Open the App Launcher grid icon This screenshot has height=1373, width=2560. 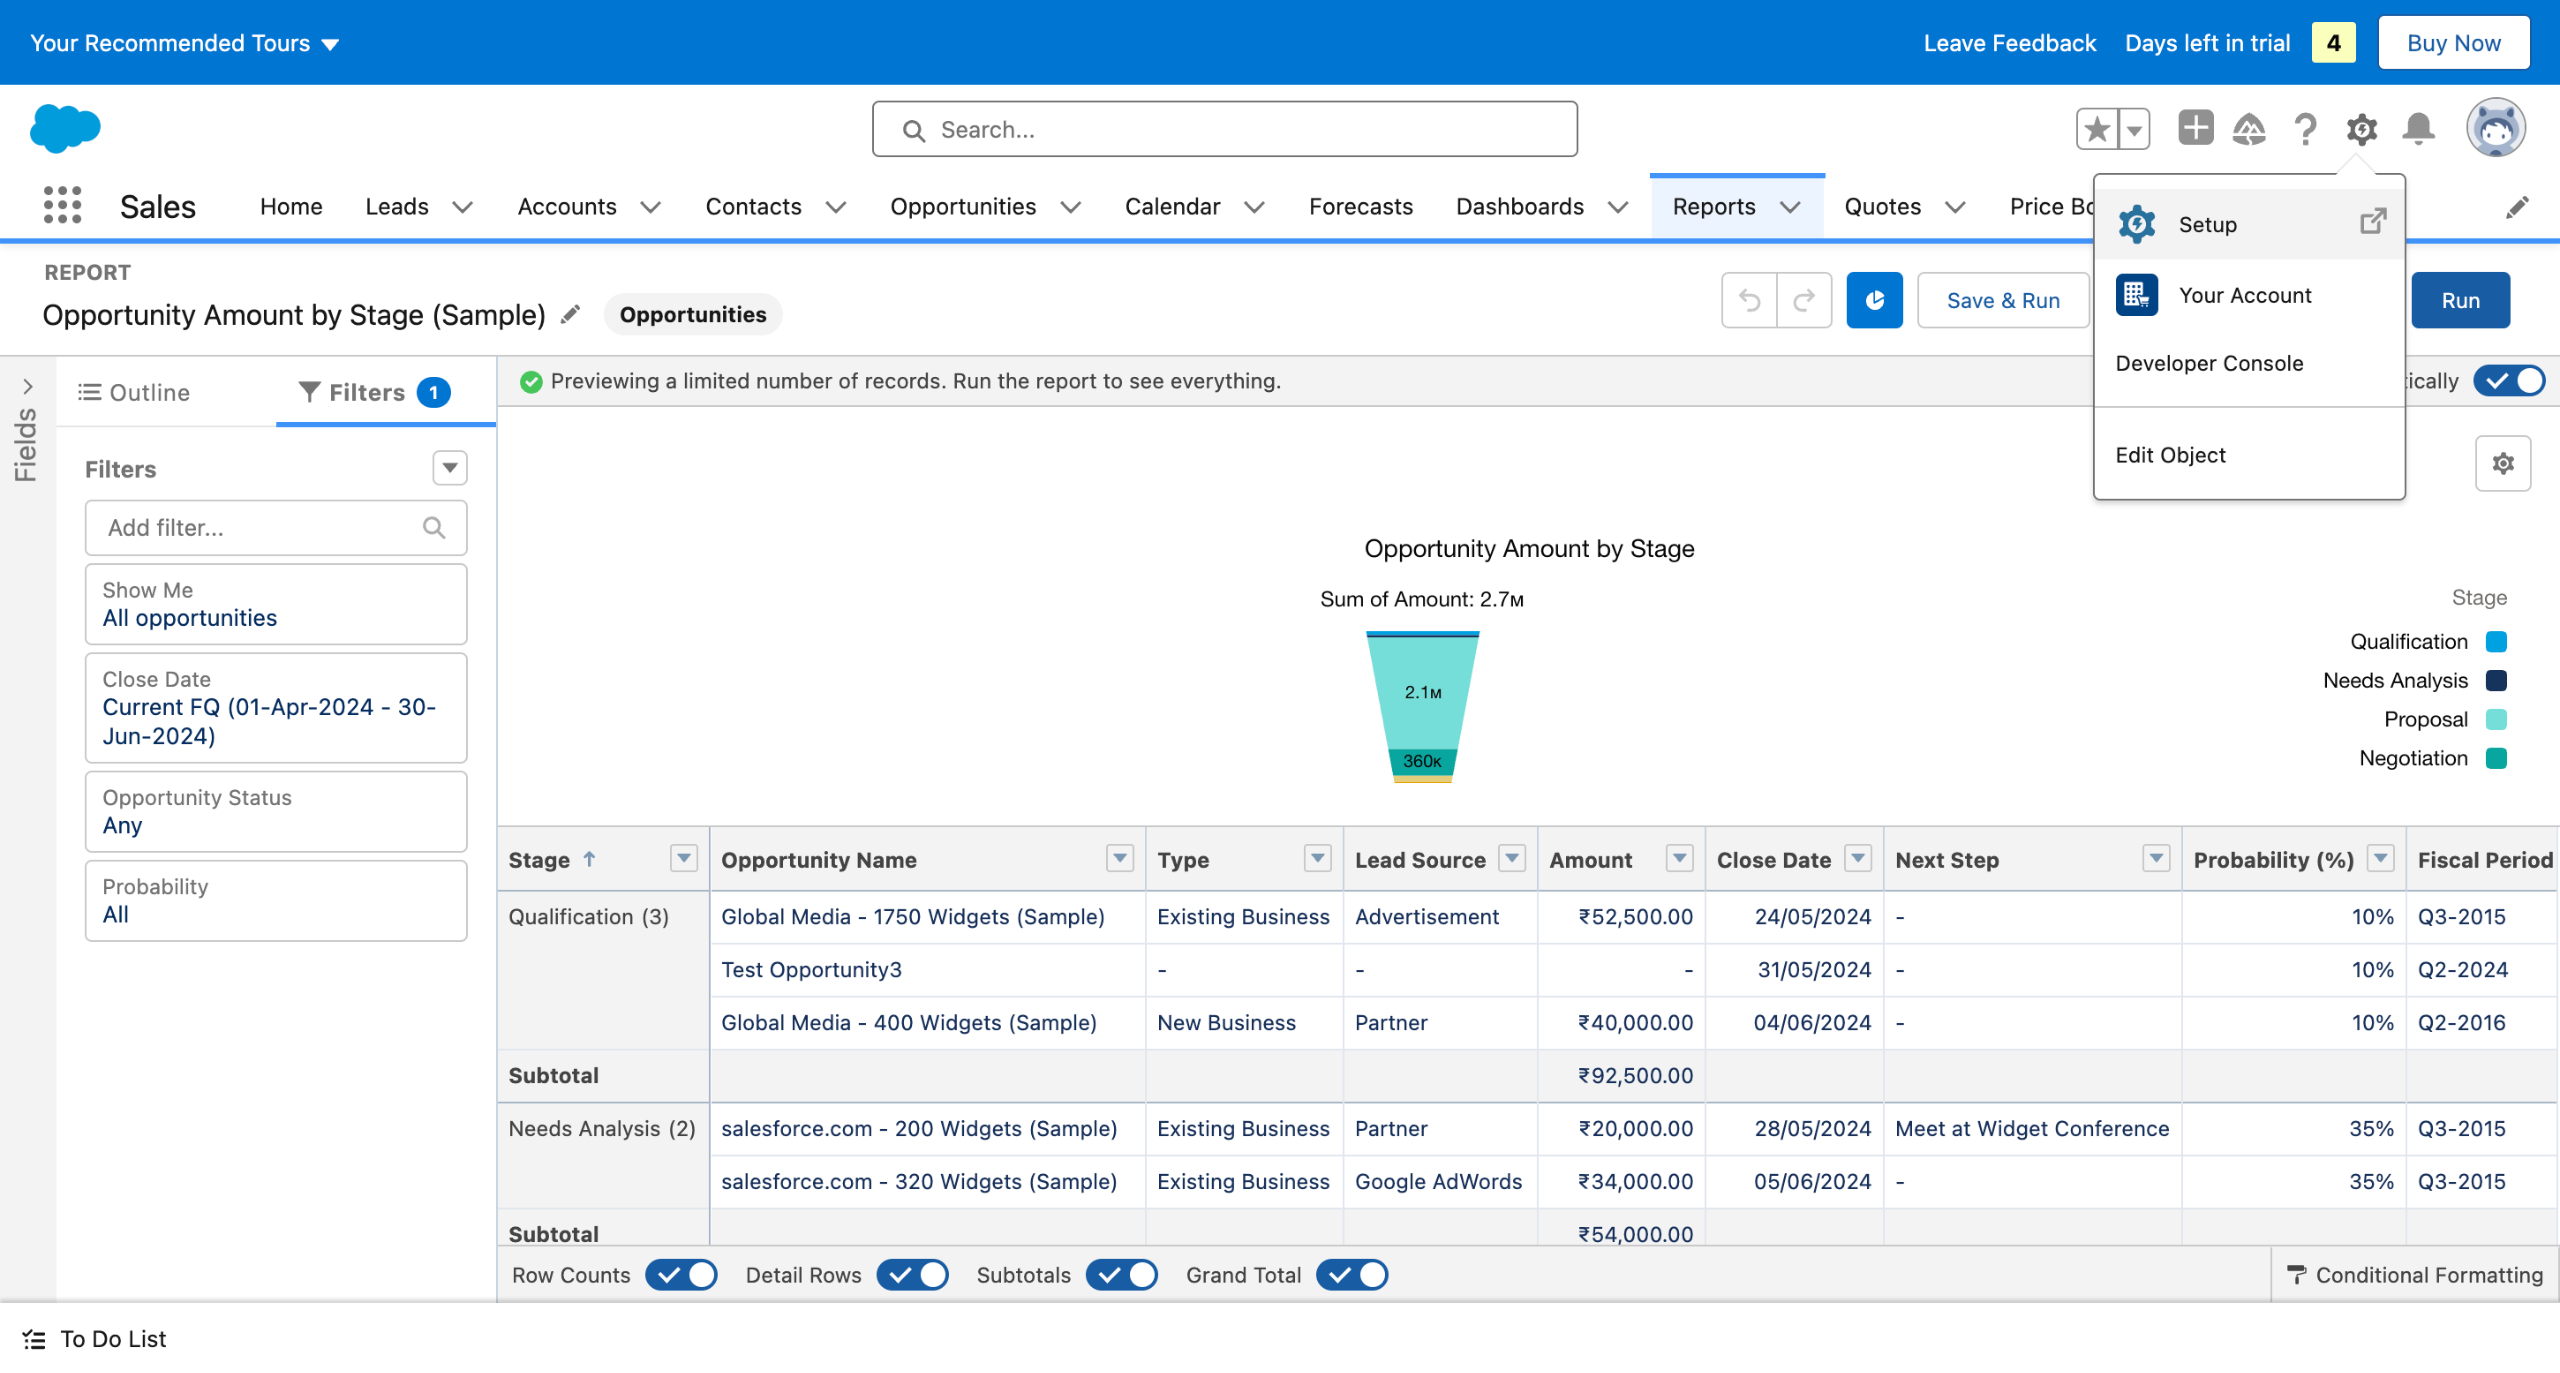click(x=62, y=206)
